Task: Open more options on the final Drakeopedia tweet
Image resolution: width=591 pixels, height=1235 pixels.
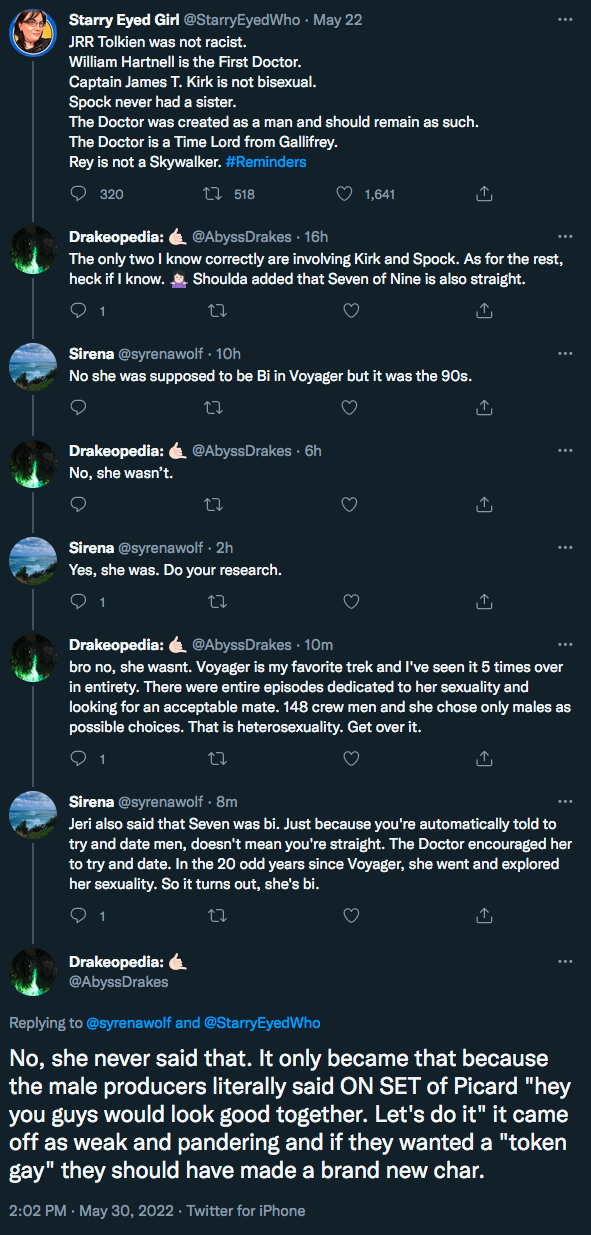Action: point(565,963)
